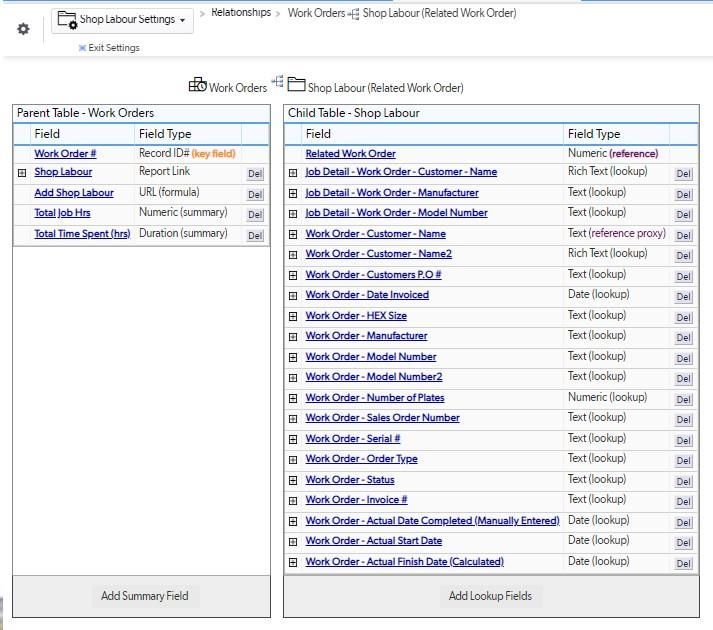Click Shop Labour (Related Work Order) breadcrumb
Image resolution: width=713 pixels, height=630 pixels.
[439, 13]
